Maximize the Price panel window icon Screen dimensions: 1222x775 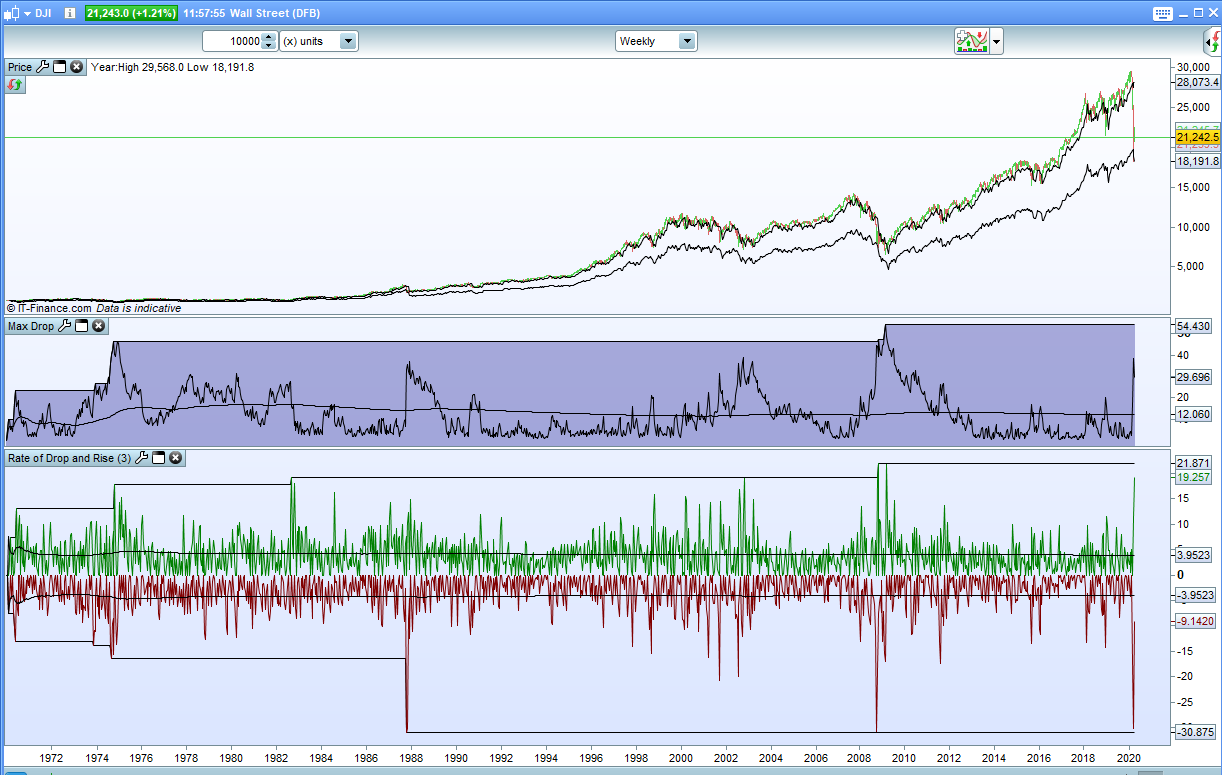coord(59,67)
